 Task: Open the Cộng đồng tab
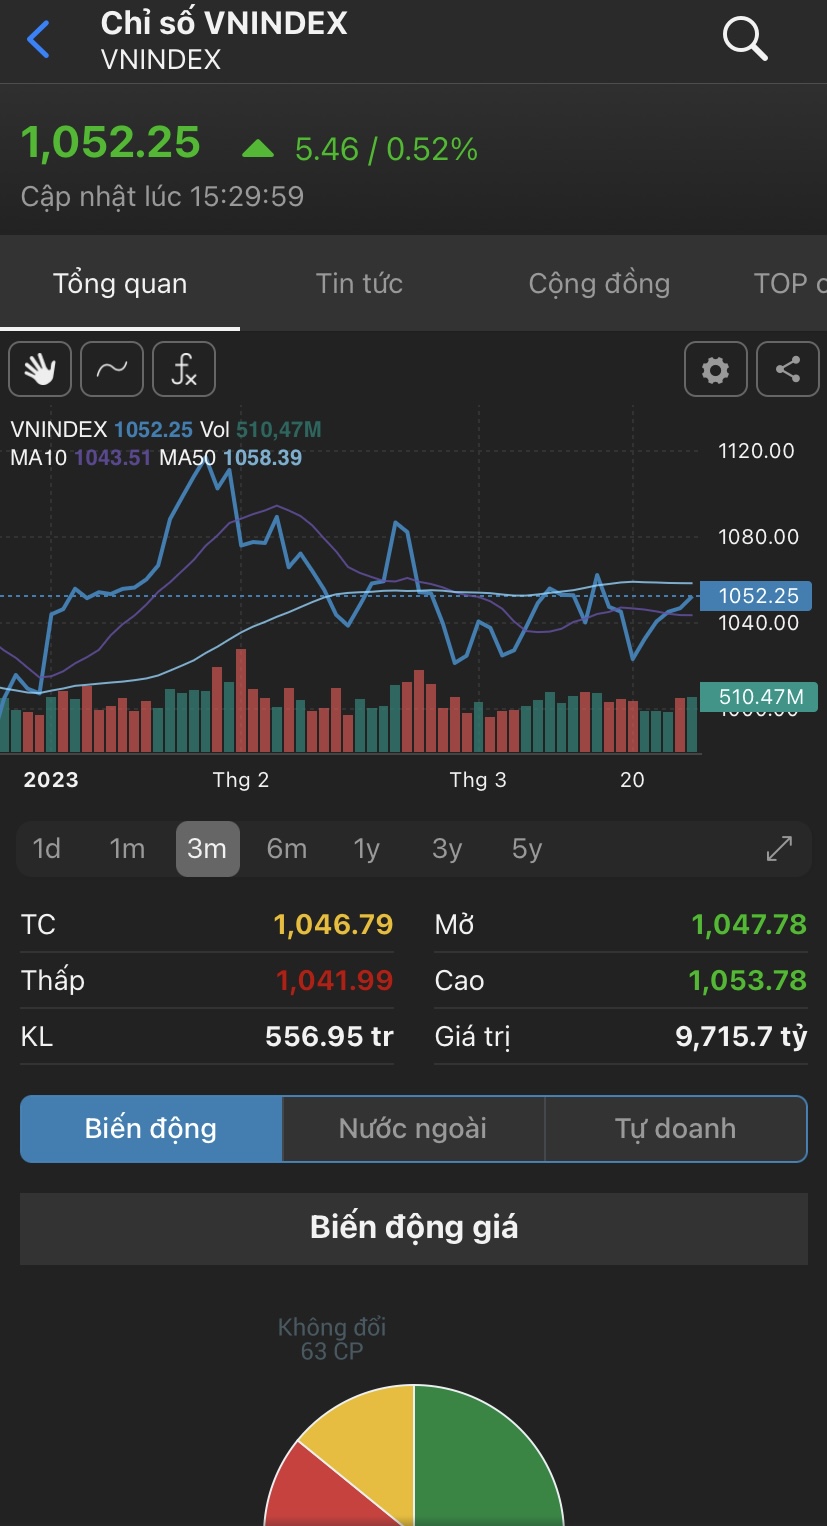(x=599, y=284)
